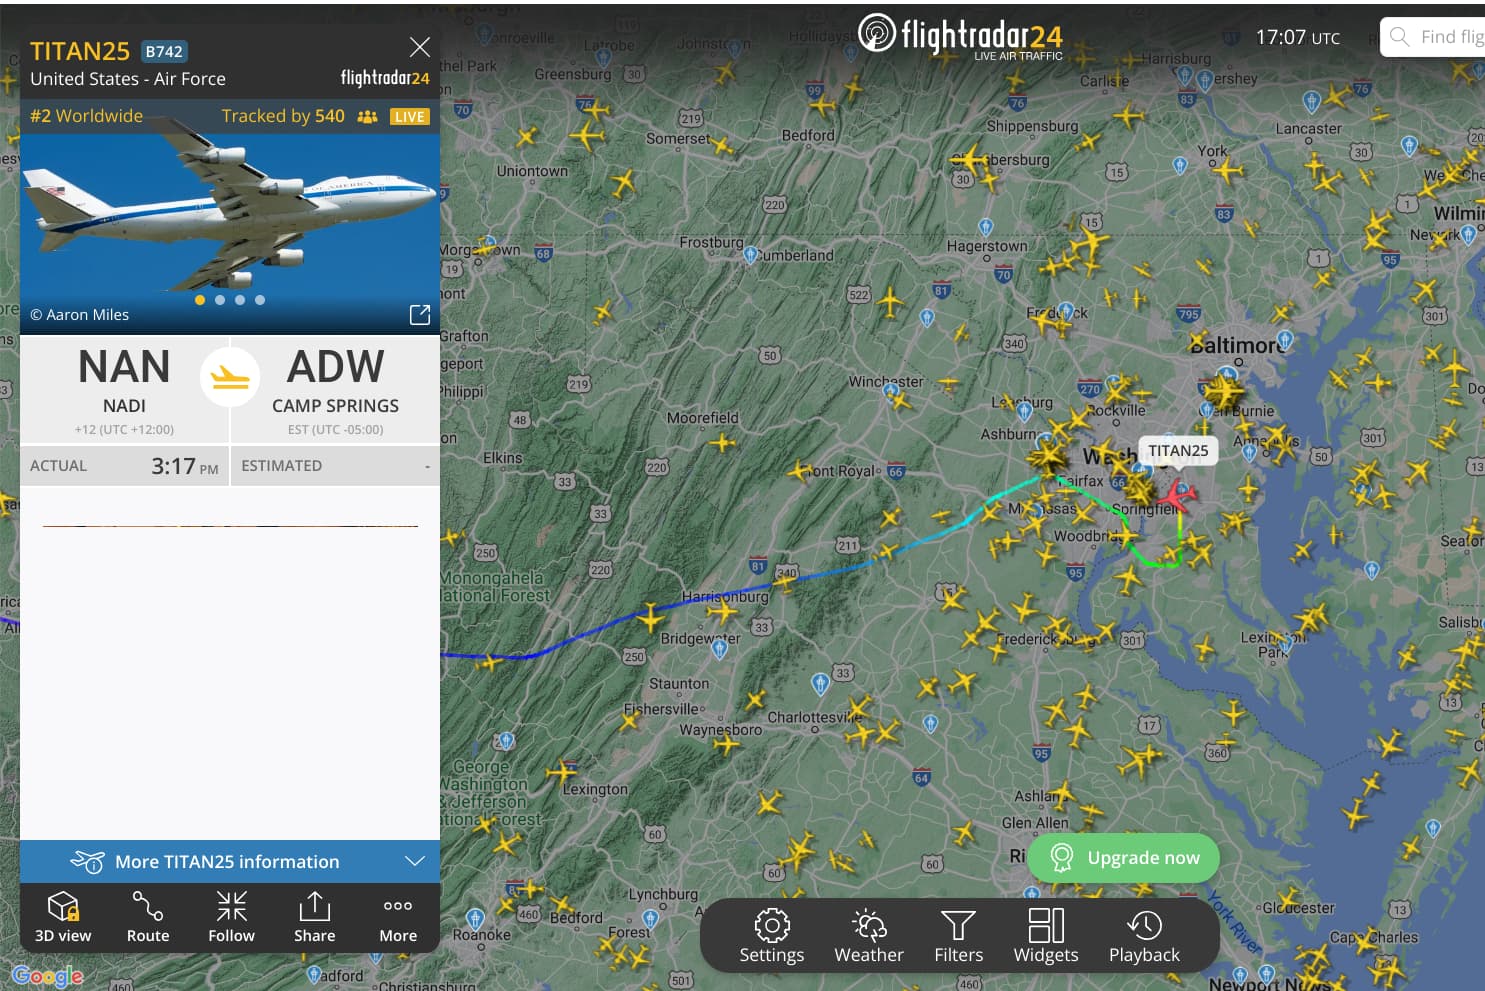Open Widgets menu
The height and width of the screenshot is (991, 1485).
pyautogui.click(x=1046, y=936)
